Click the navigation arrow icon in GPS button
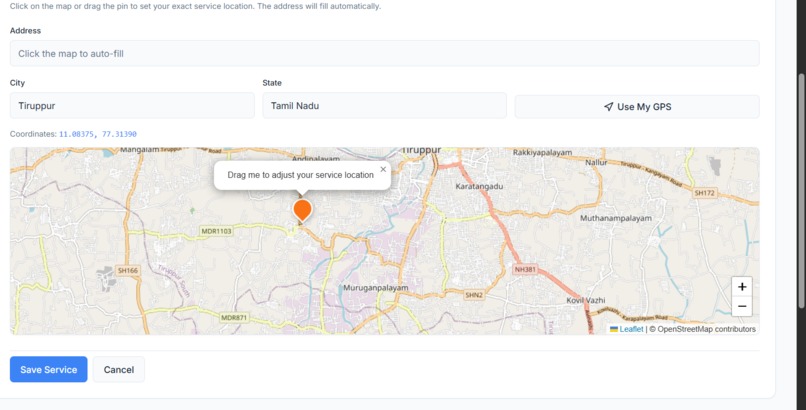806x410 pixels. coord(609,106)
